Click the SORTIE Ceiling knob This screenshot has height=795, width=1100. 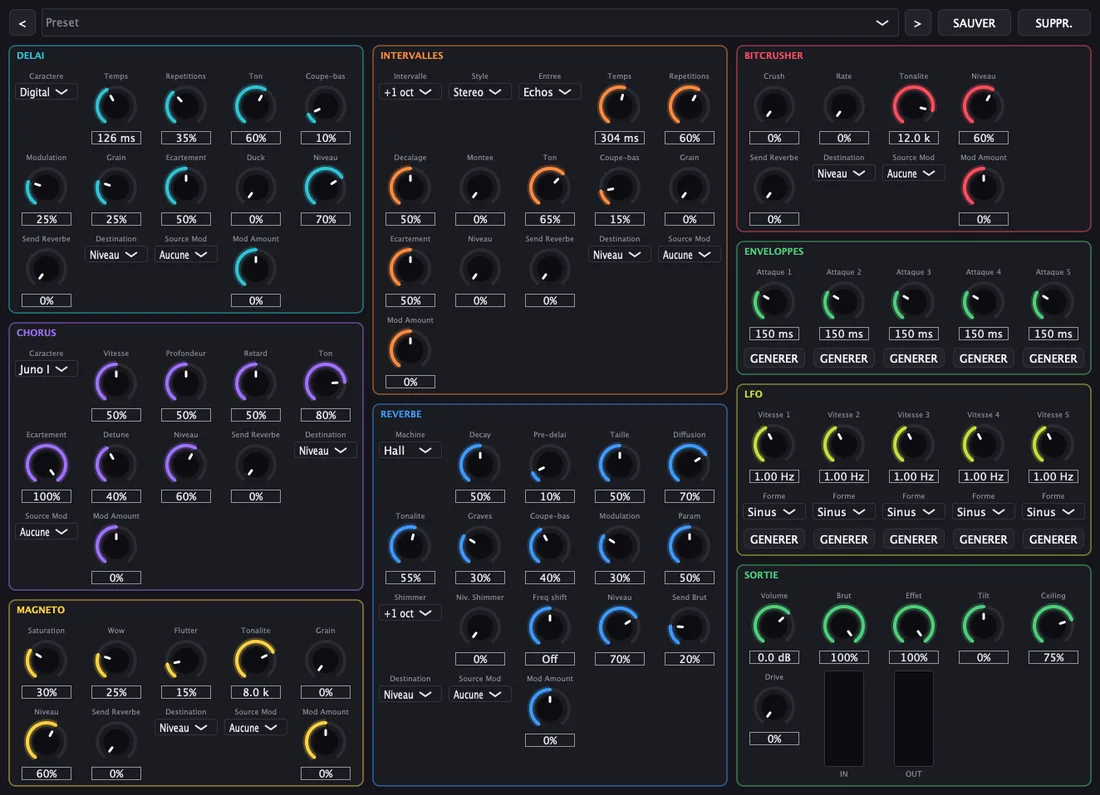tap(1053, 626)
